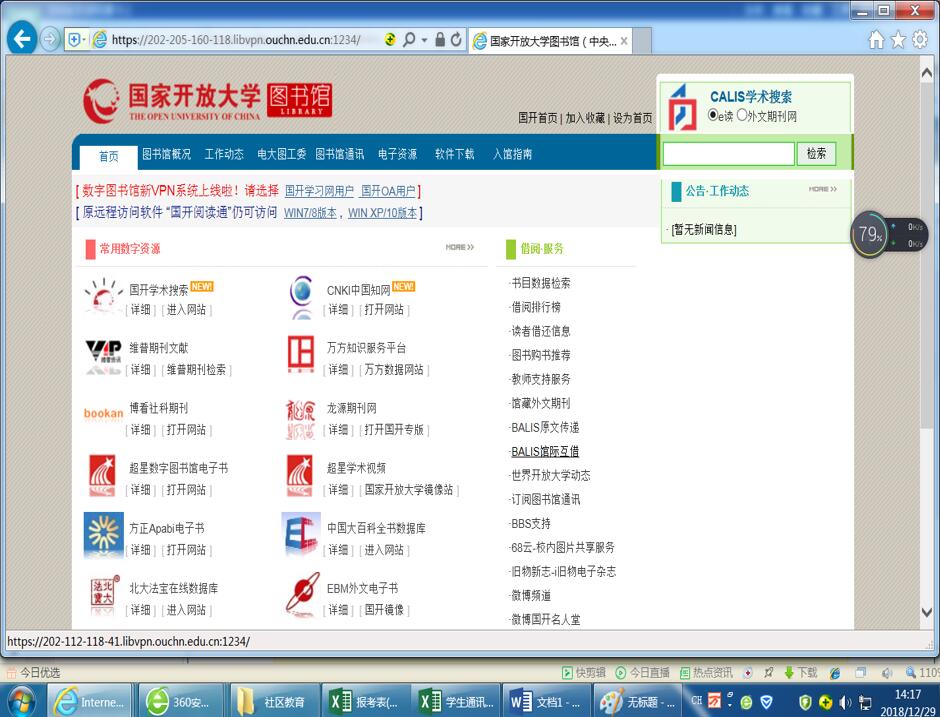Click the CNKI中国知网 globe logo
940x717 pixels.
302,296
